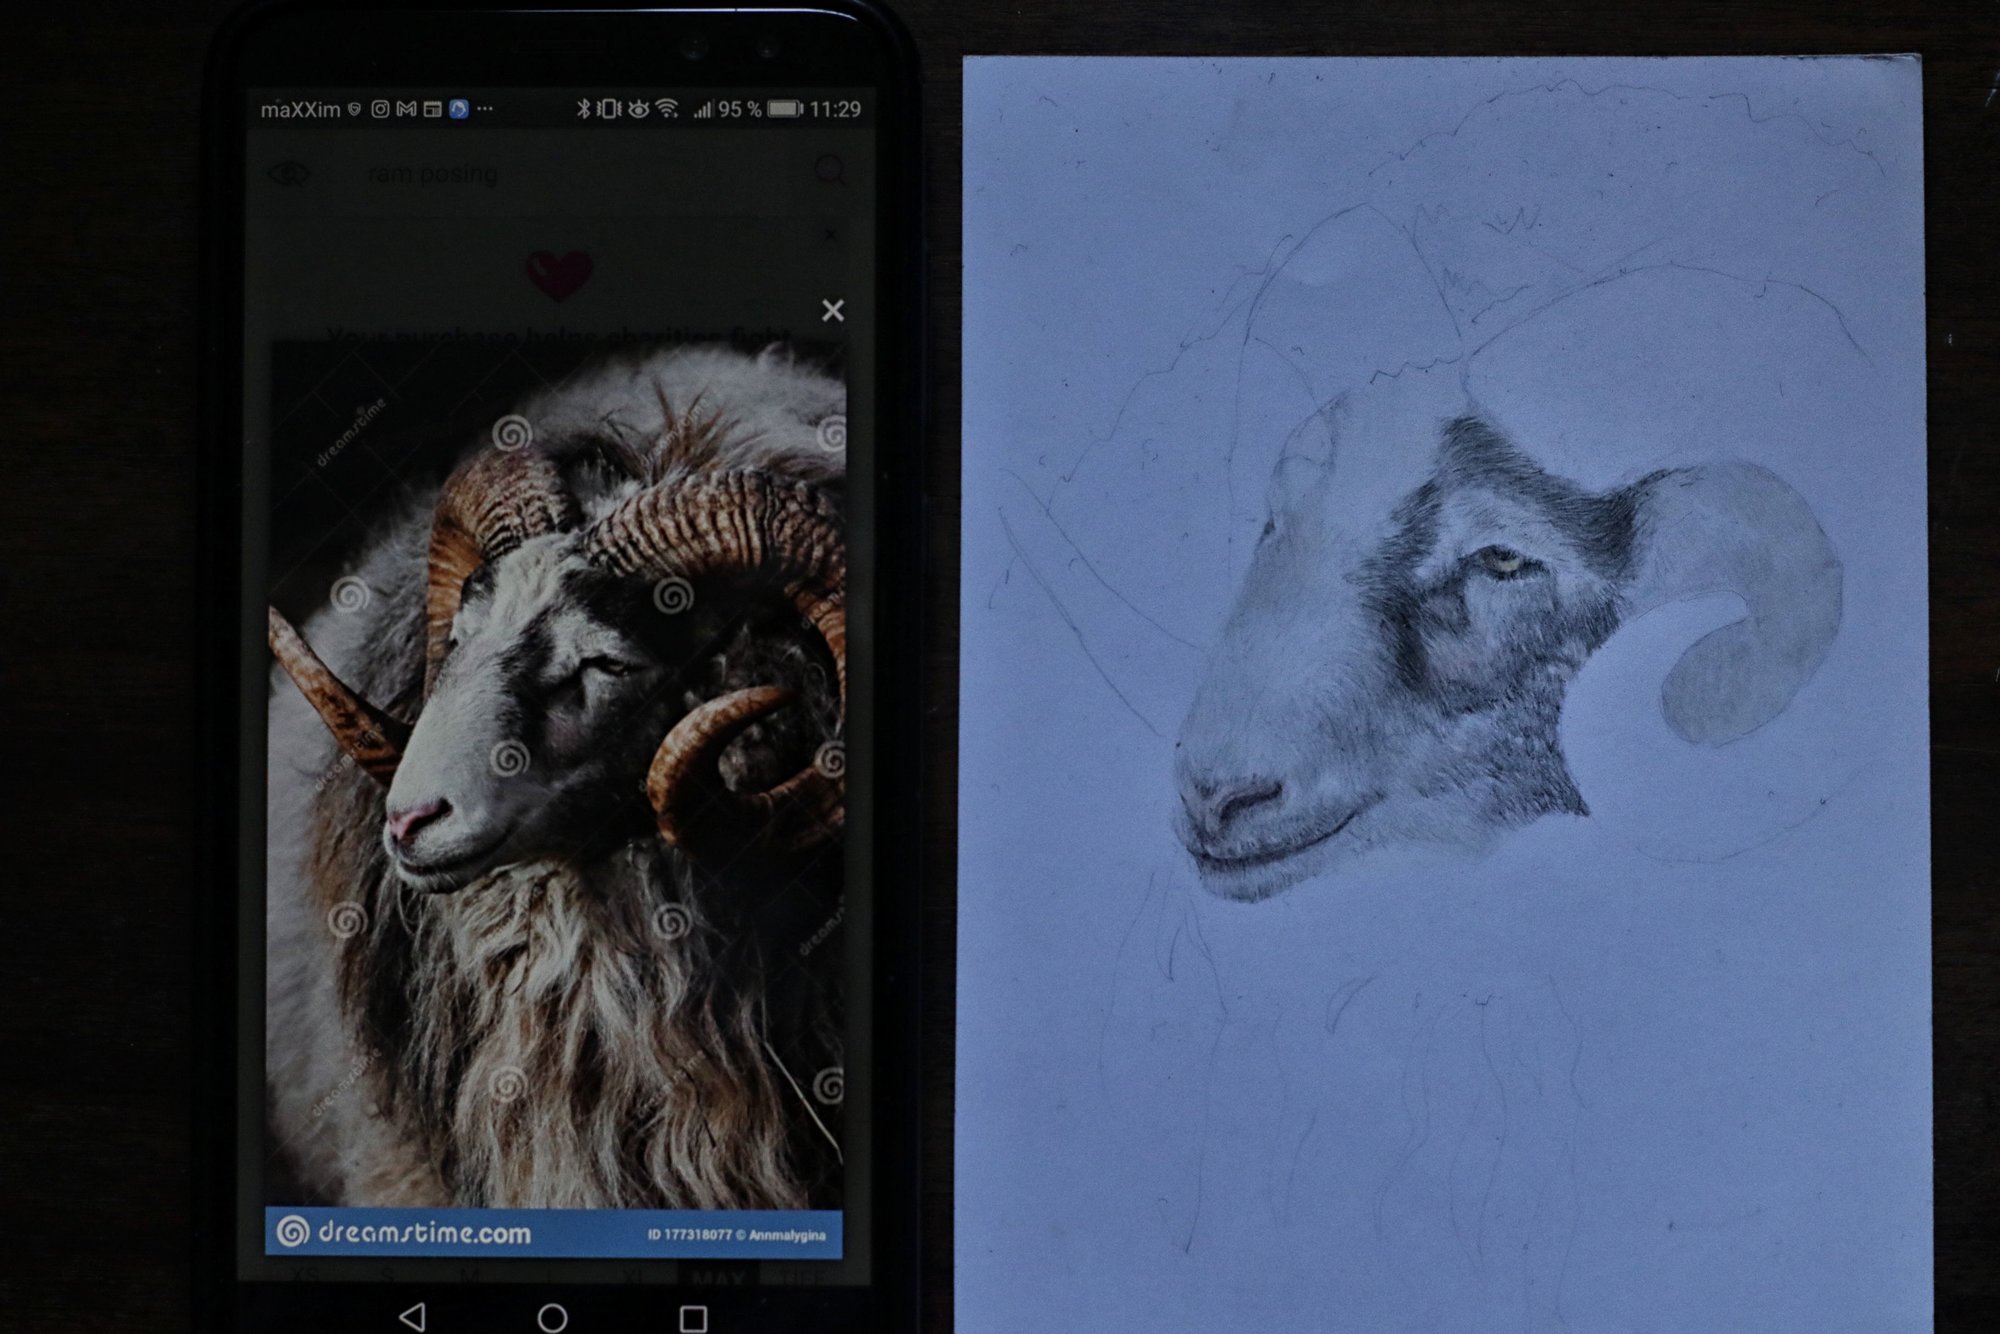The height and width of the screenshot is (1334, 2000).
Task: Tap the Bluetooth status icon
Action: point(584,109)
